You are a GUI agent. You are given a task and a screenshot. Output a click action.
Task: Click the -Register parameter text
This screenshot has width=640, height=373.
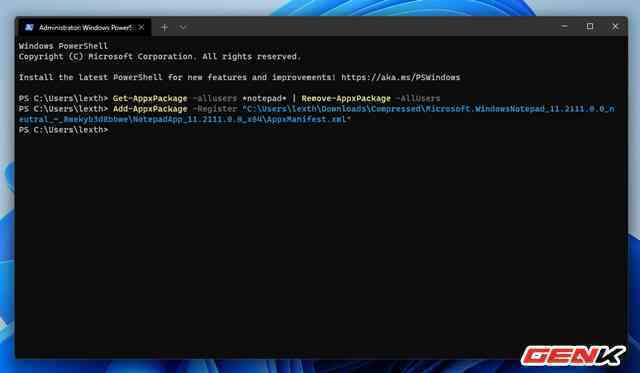(x=215, y=109)
